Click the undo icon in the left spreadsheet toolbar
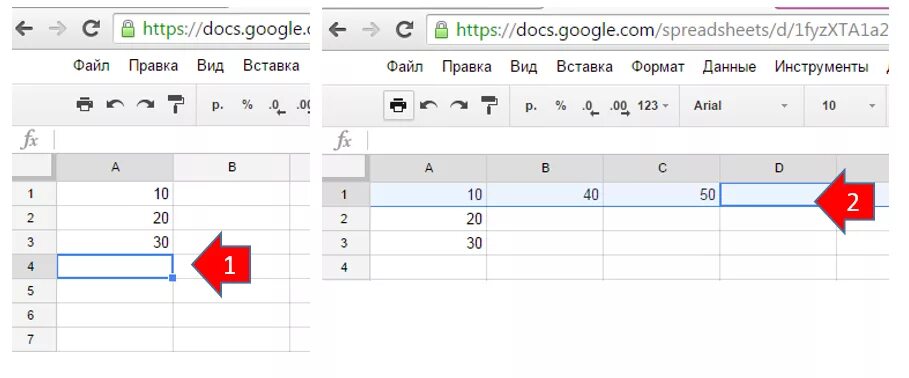The image size is (909, 378). [115, 104]
